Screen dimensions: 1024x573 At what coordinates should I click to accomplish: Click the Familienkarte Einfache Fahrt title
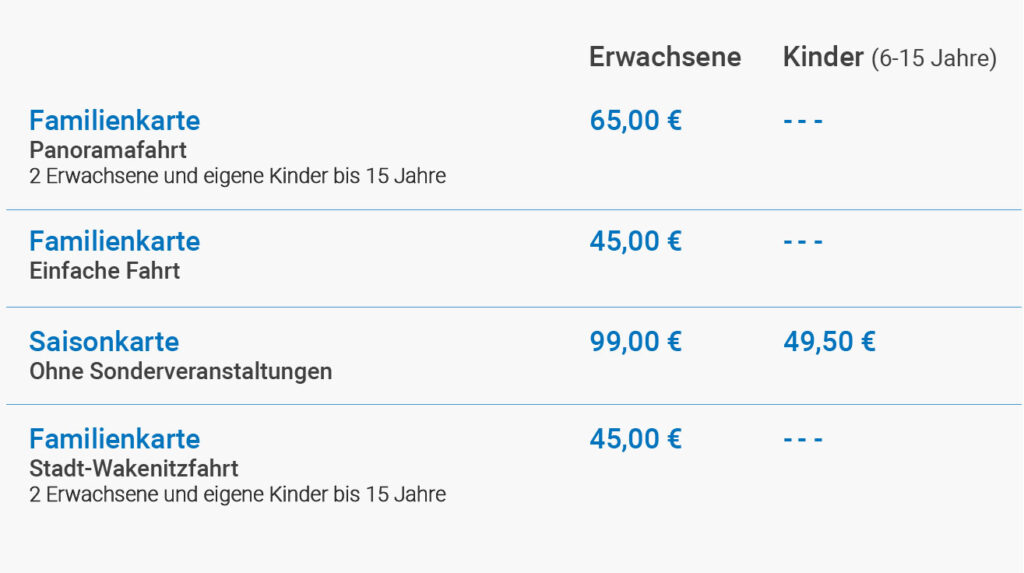(114, 242)
